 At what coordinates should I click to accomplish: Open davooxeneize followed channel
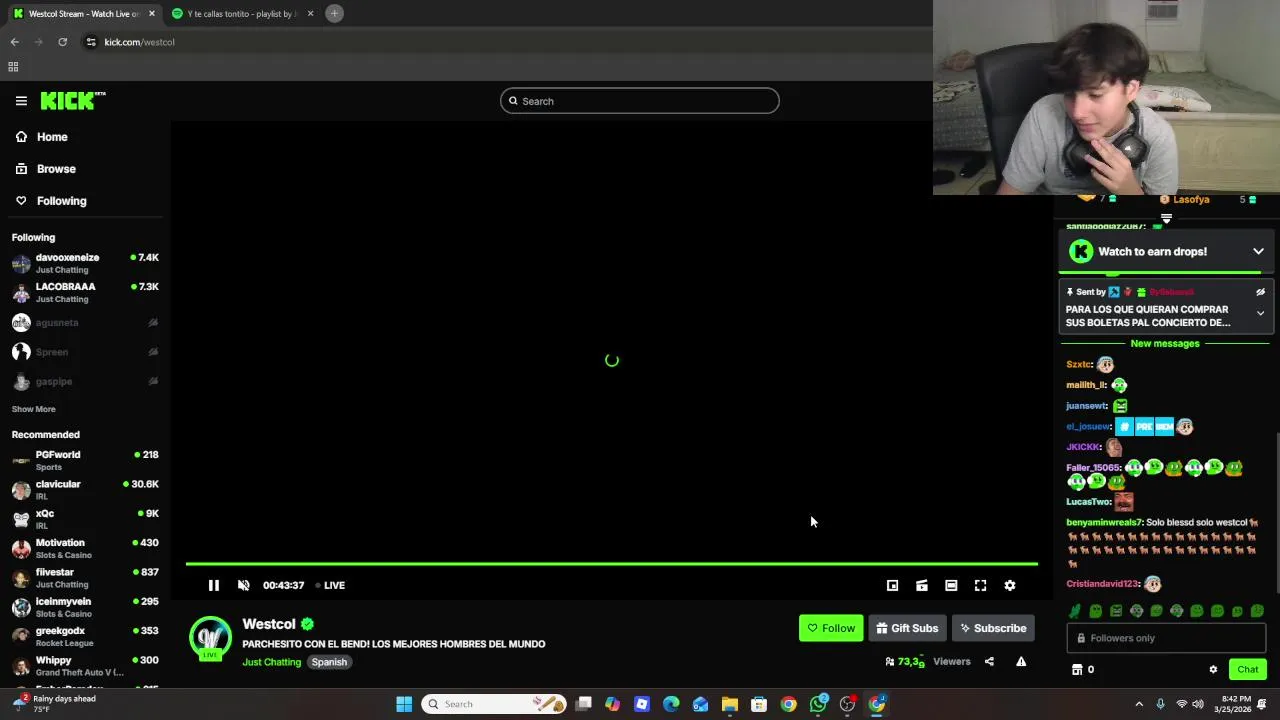coord(85,263)
